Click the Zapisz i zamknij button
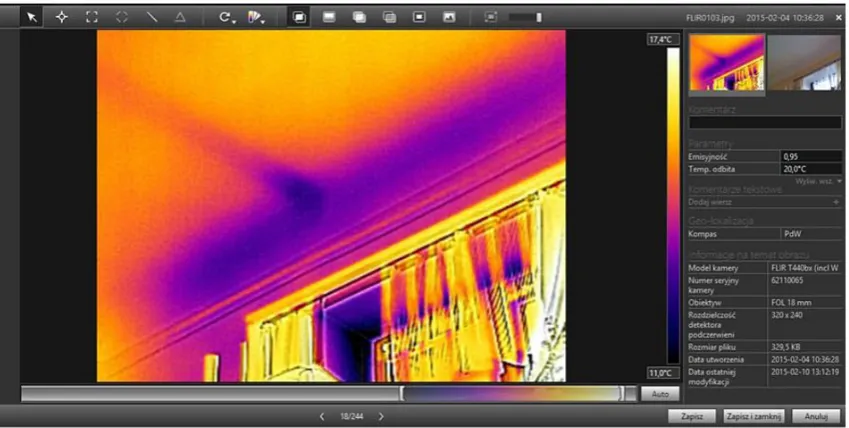The height and width of the screenshot is (428, 849). 754,416
